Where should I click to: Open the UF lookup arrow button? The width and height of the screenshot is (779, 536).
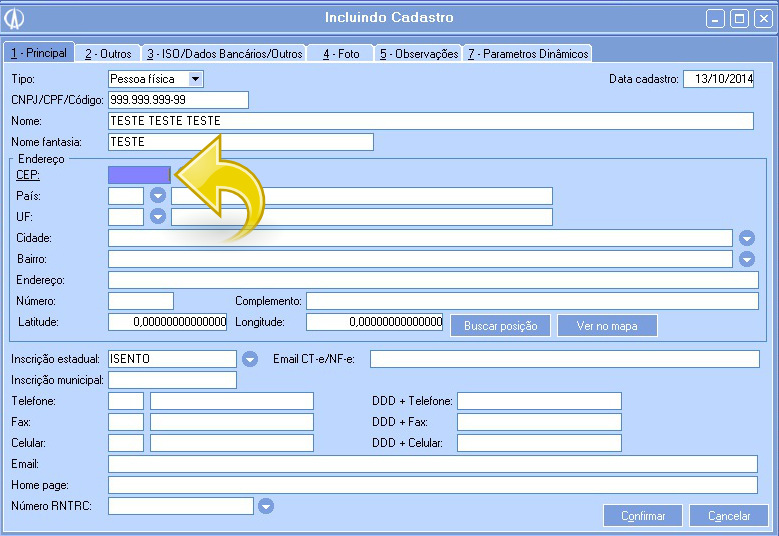[x=157, y=216]
